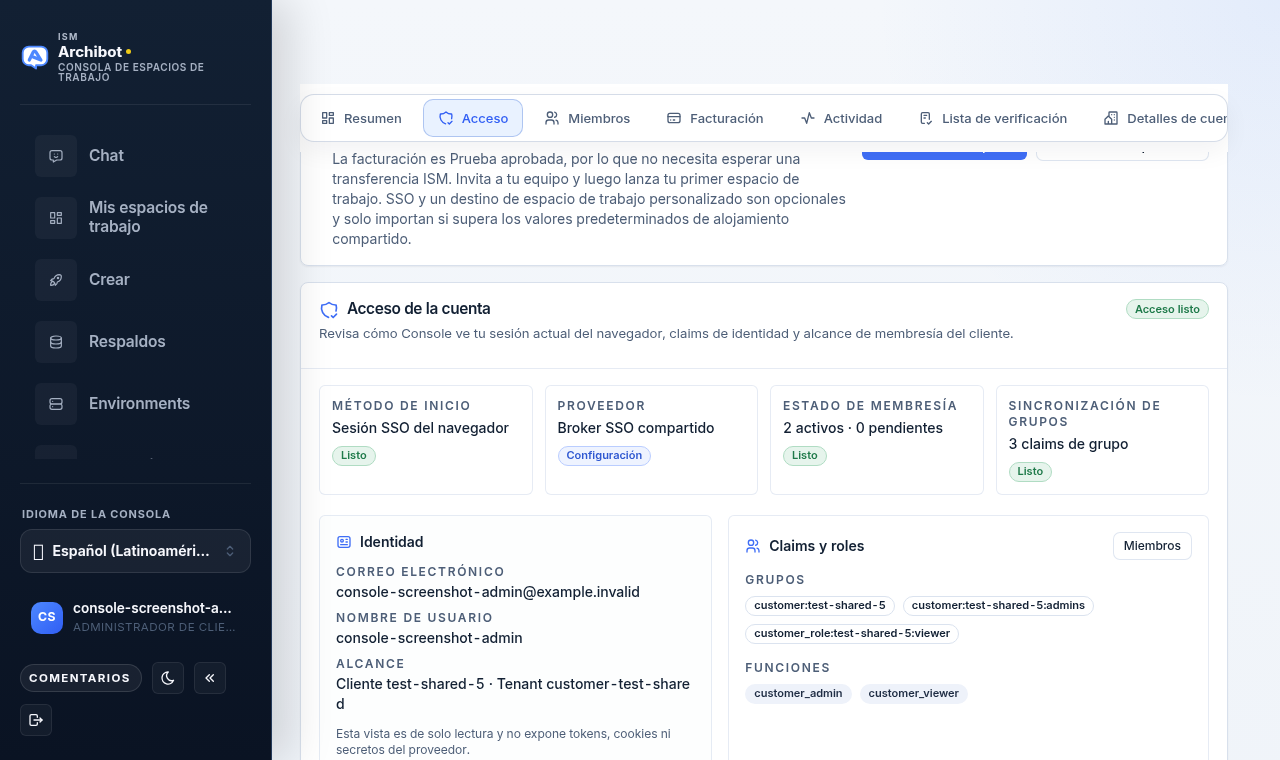Click the Mis espacios de trabajo grid icon
This screenshot has width=1280, height=760.
tap(56, 218)
